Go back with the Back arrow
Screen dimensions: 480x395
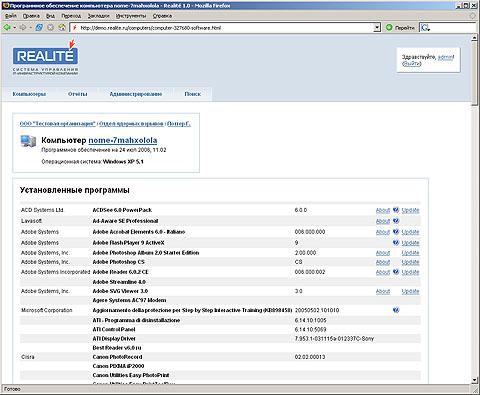(7, 28)
